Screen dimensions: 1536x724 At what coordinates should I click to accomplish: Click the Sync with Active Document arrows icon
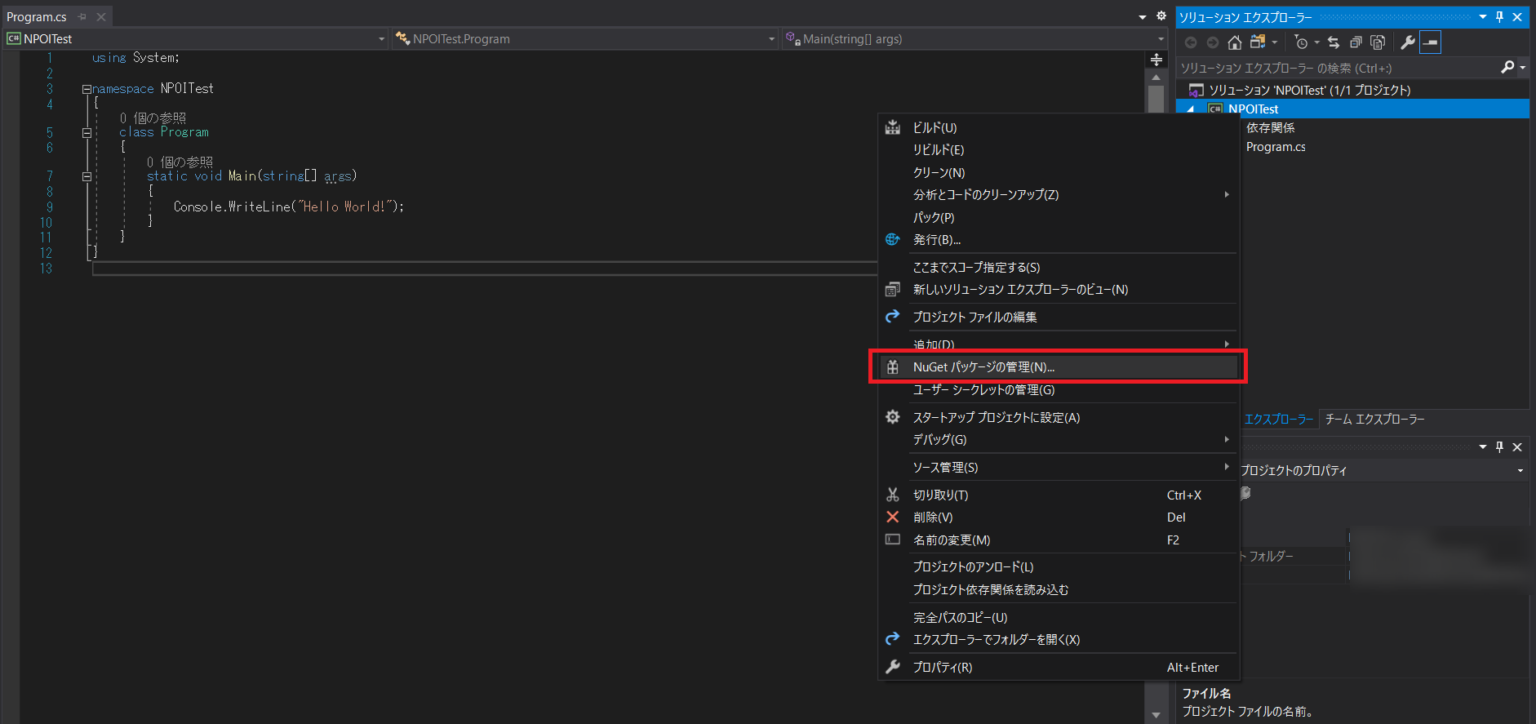coord(1333,42)
